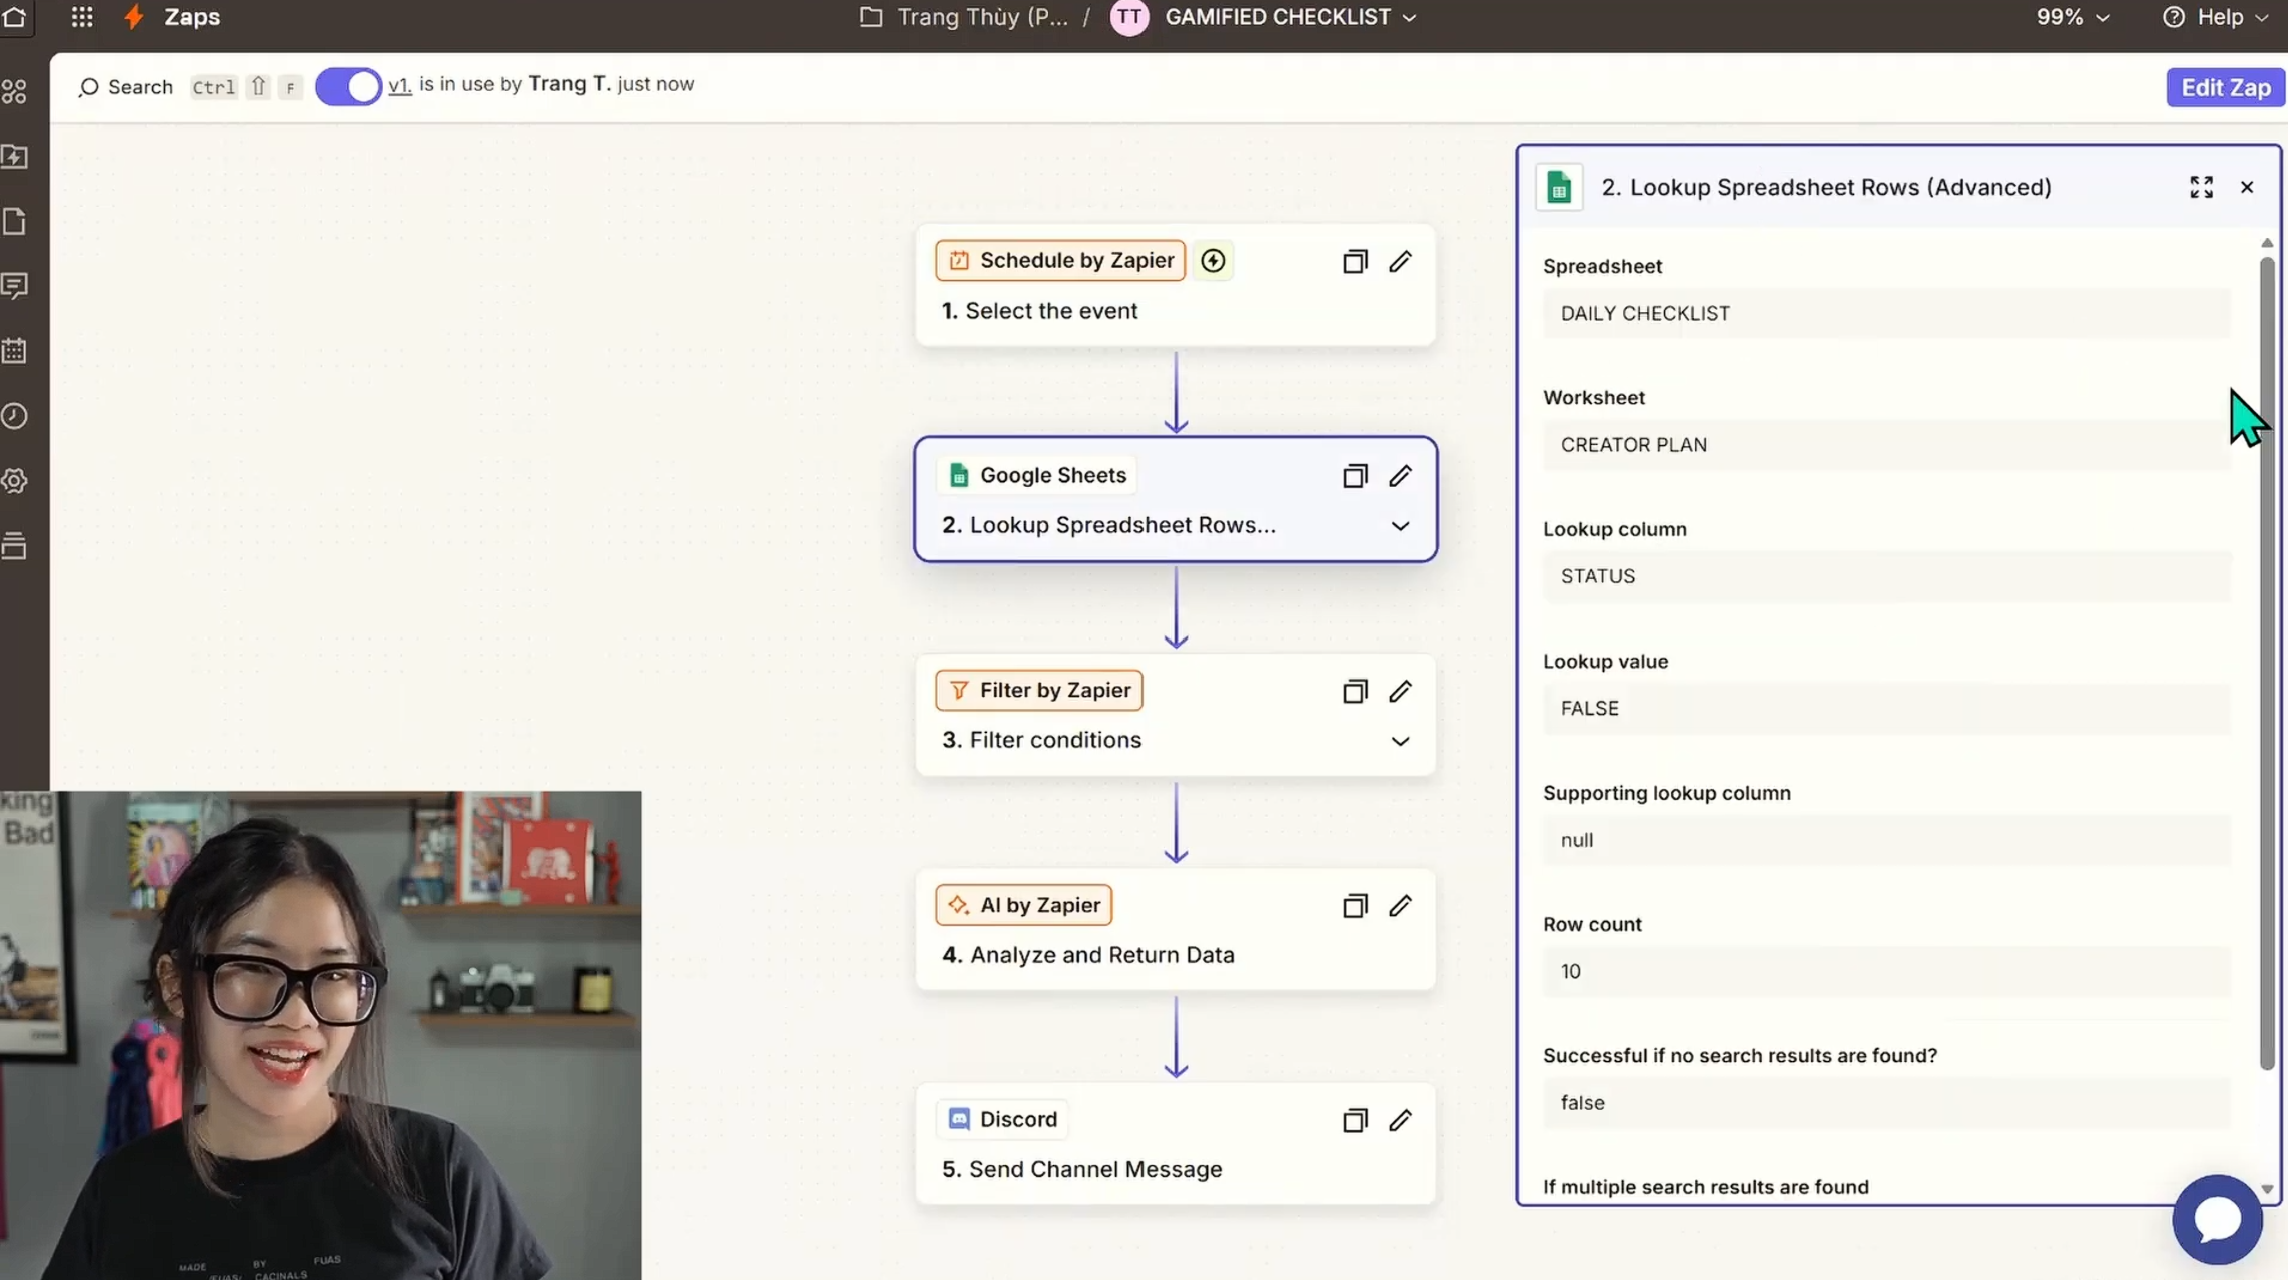This screenshot has width=2288, height=1280.
Task: Click the Worksheet field CREATOR PLAN
Action: tap(1886, 445)
